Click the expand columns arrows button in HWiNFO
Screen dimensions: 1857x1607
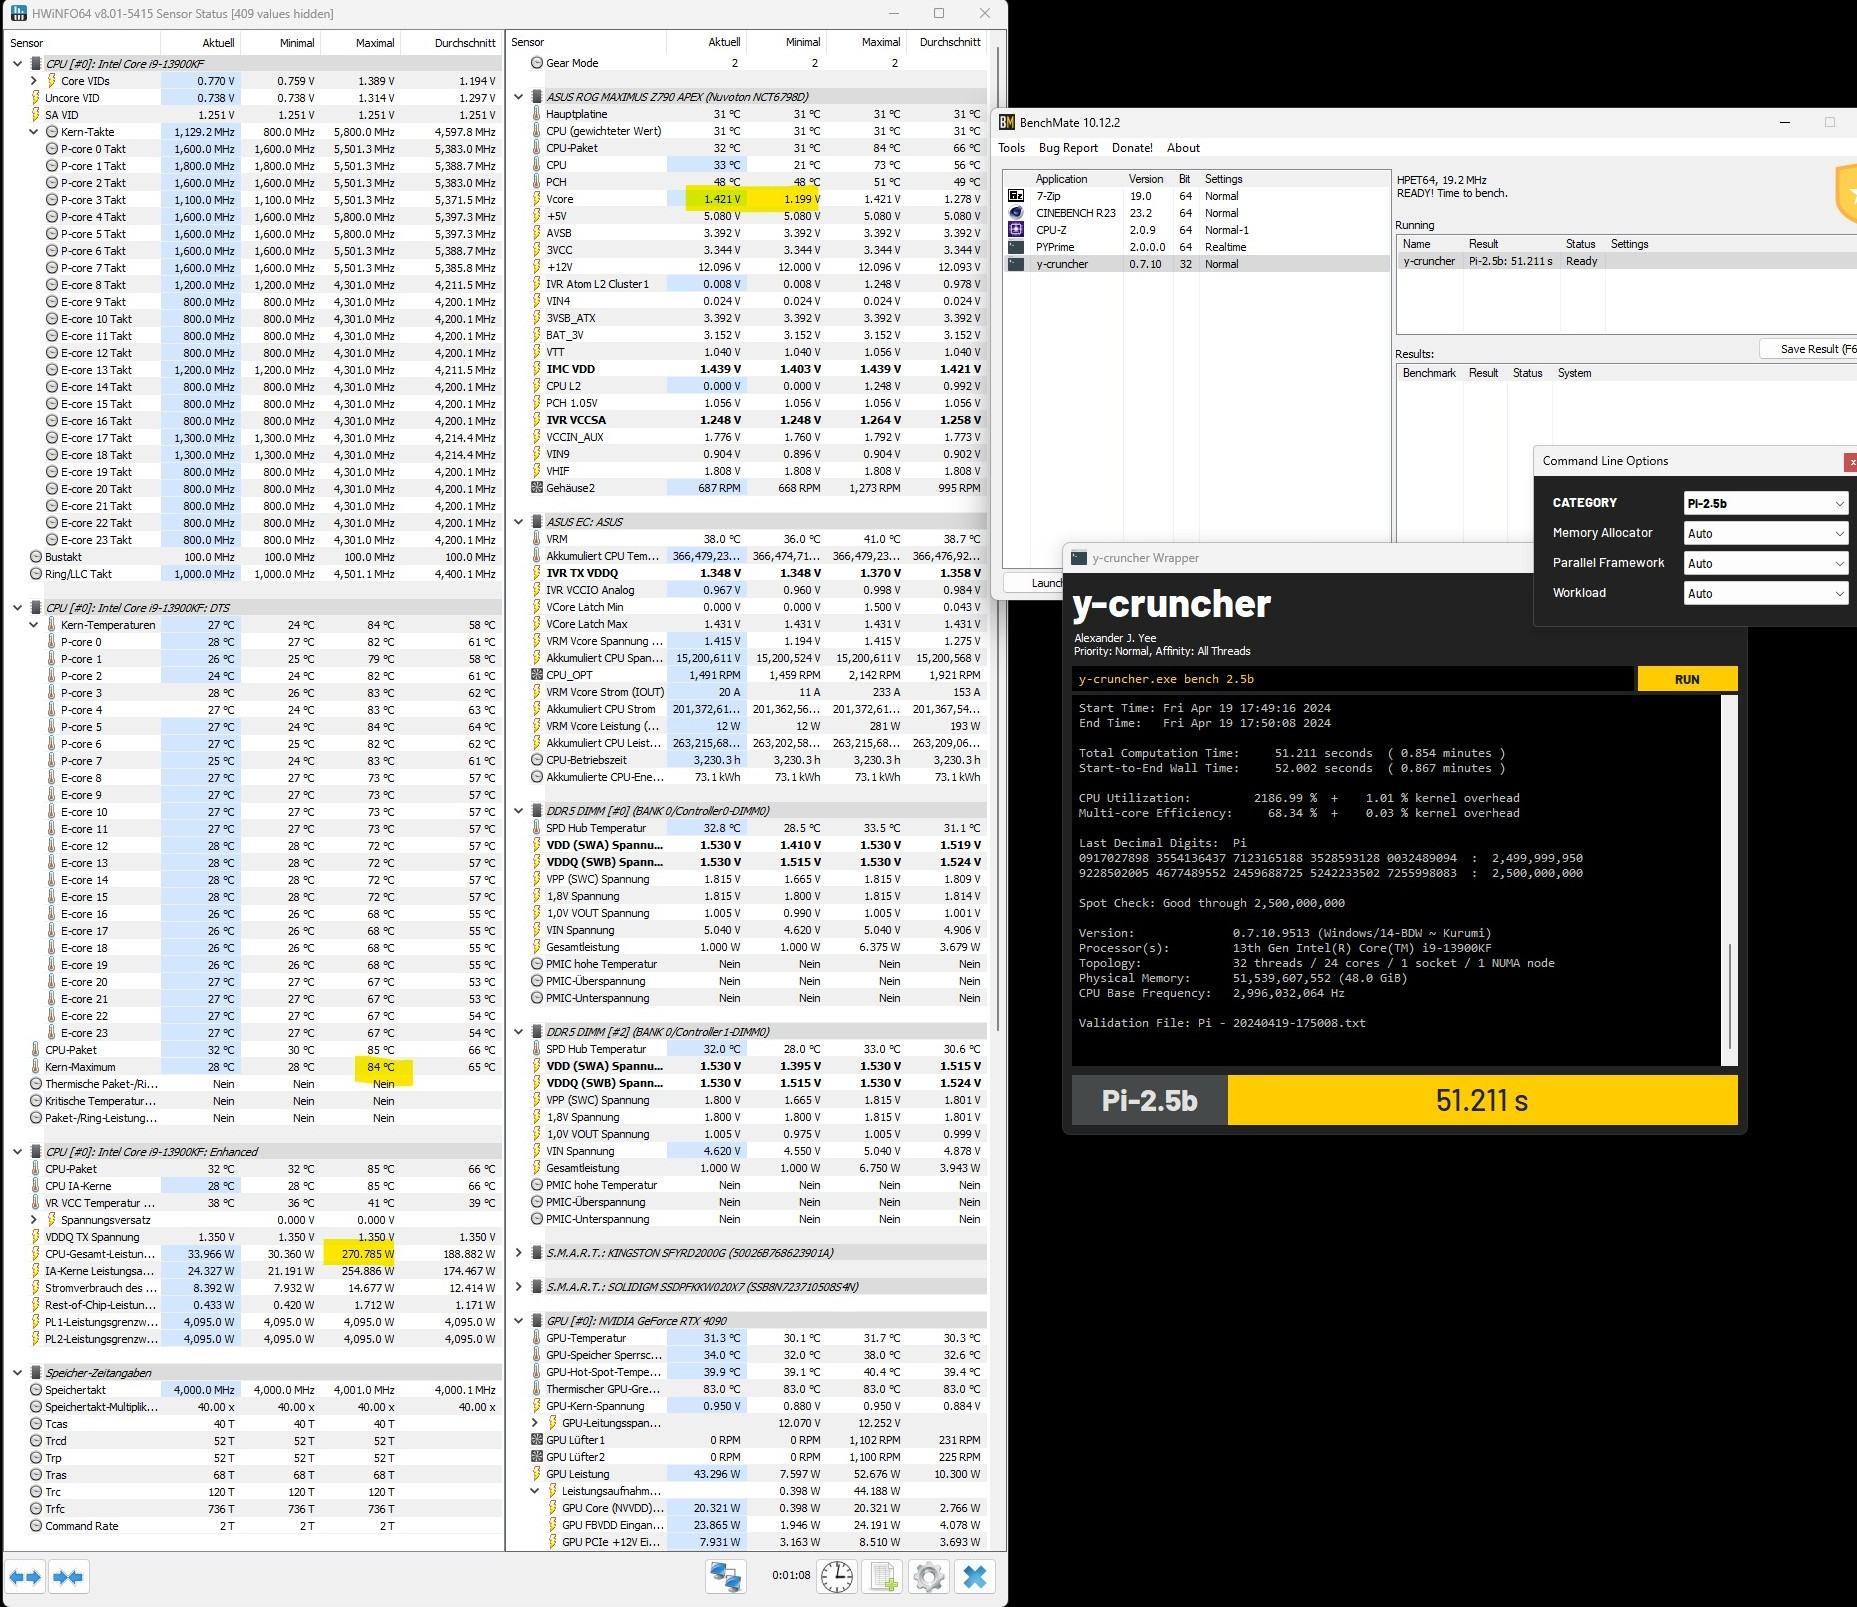tap(26, 1577)
